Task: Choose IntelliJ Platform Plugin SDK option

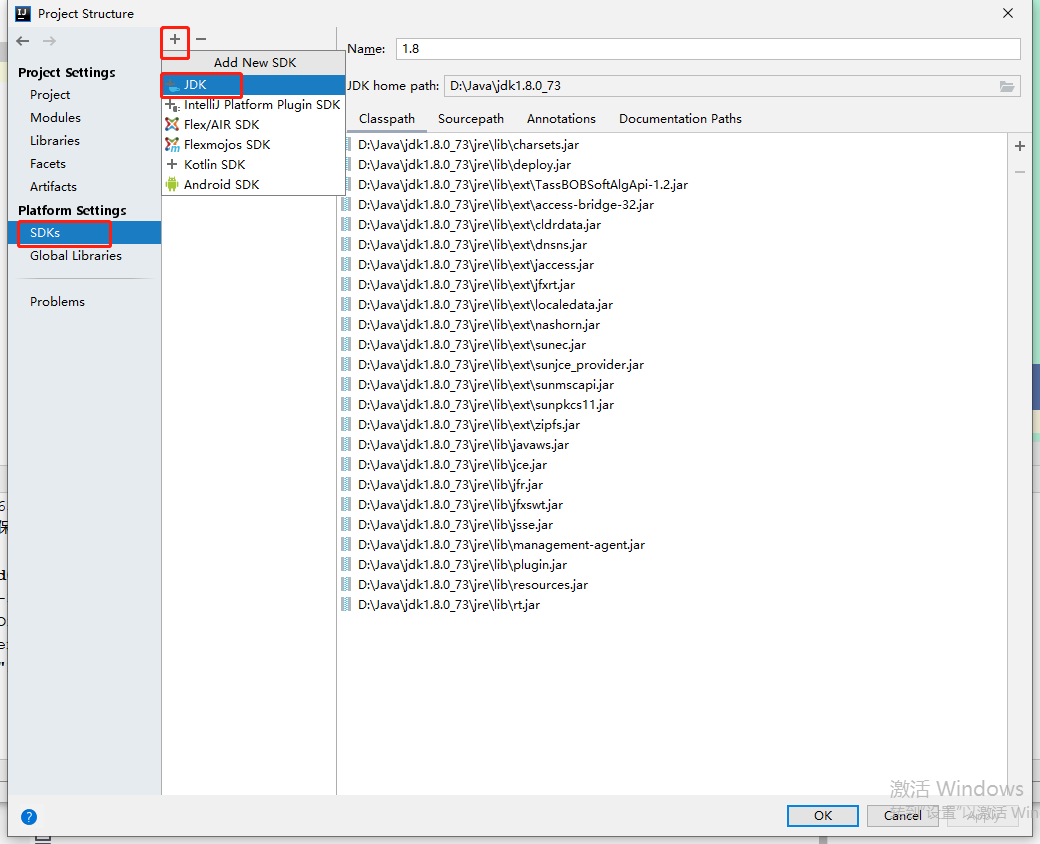Action: [x=253, y=105]
